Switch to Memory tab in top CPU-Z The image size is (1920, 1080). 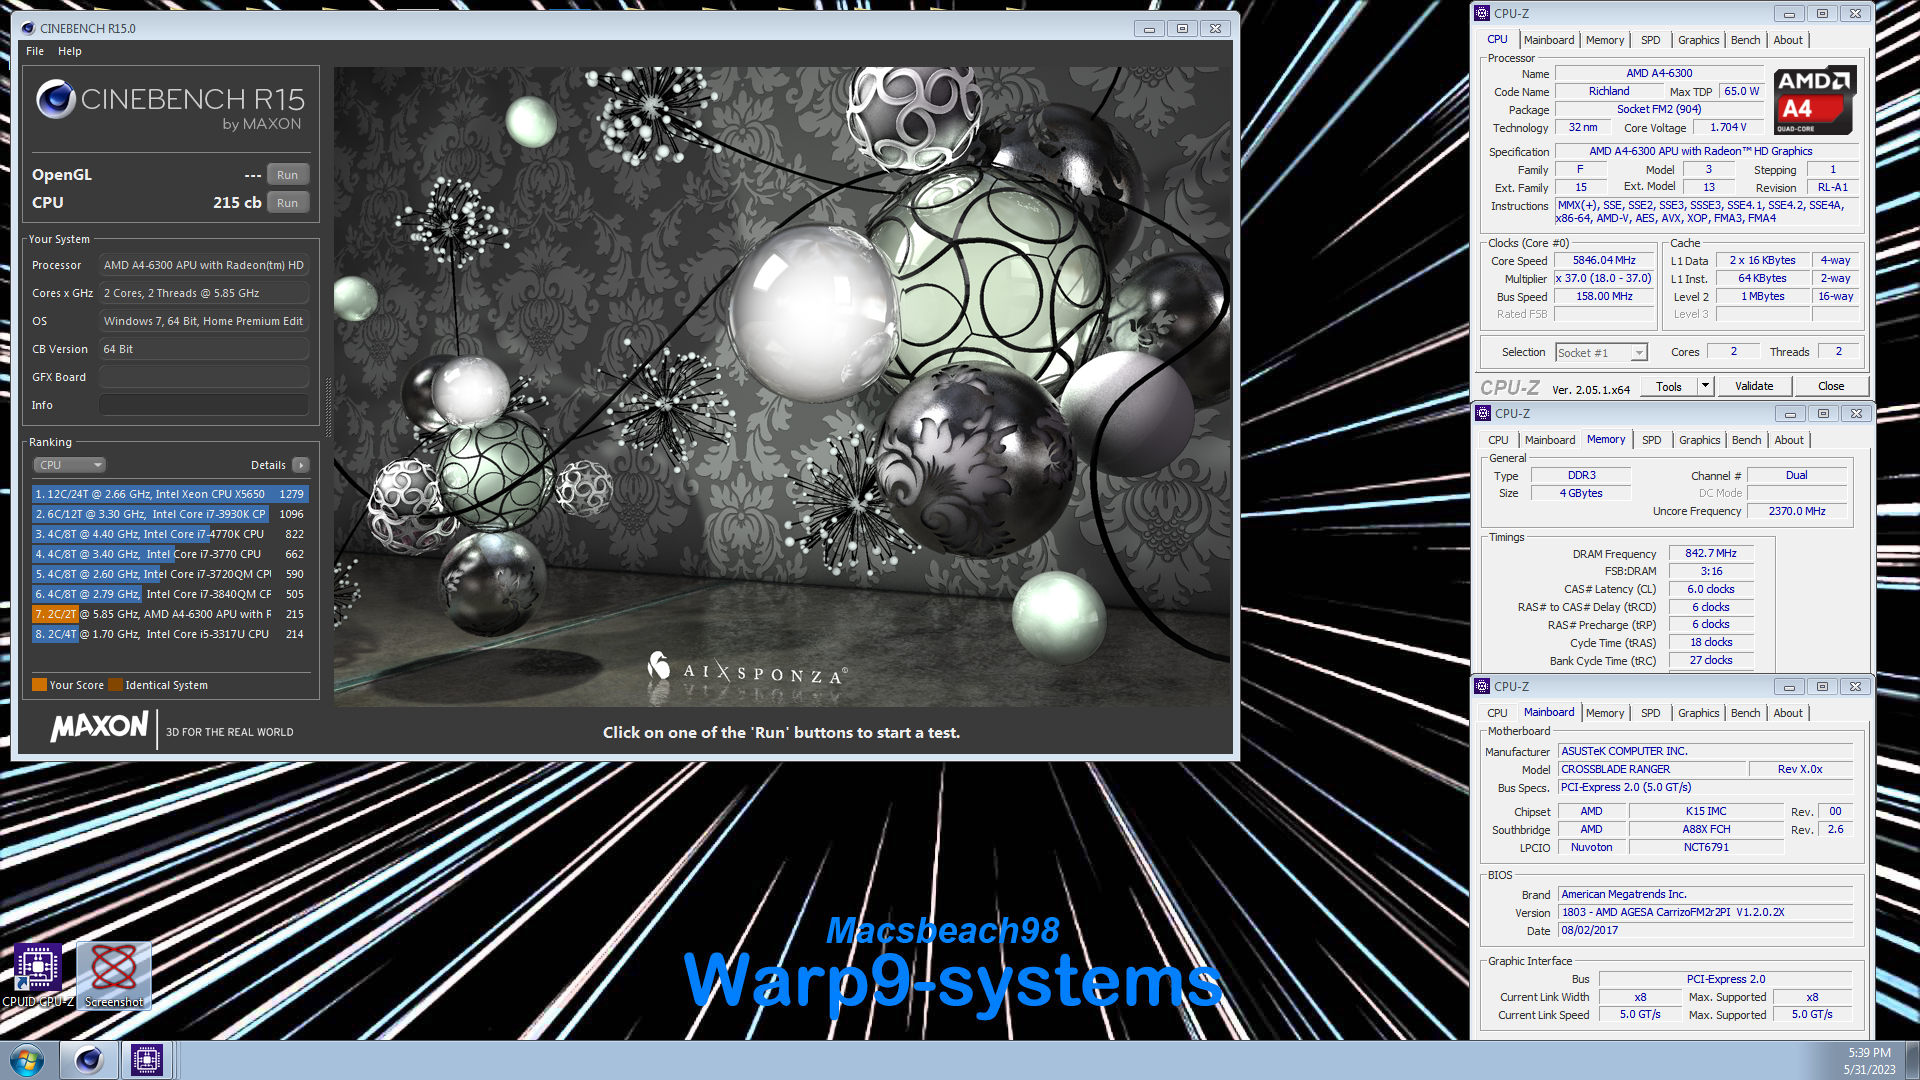coord(1605,40)
